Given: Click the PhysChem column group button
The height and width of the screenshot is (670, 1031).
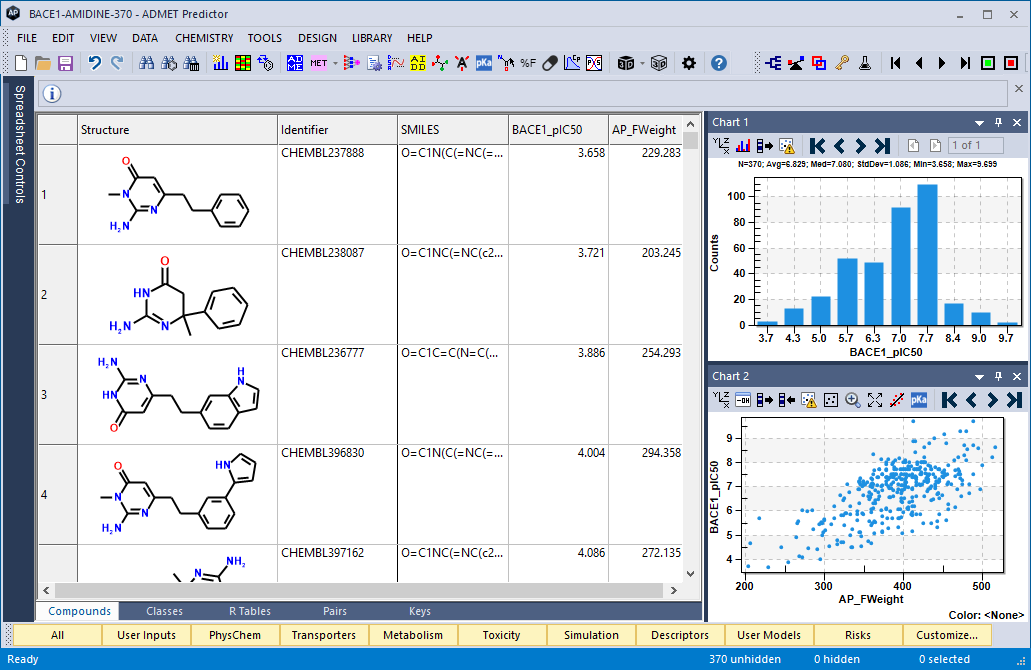Looking at the screenshot, I should [235, 635].
